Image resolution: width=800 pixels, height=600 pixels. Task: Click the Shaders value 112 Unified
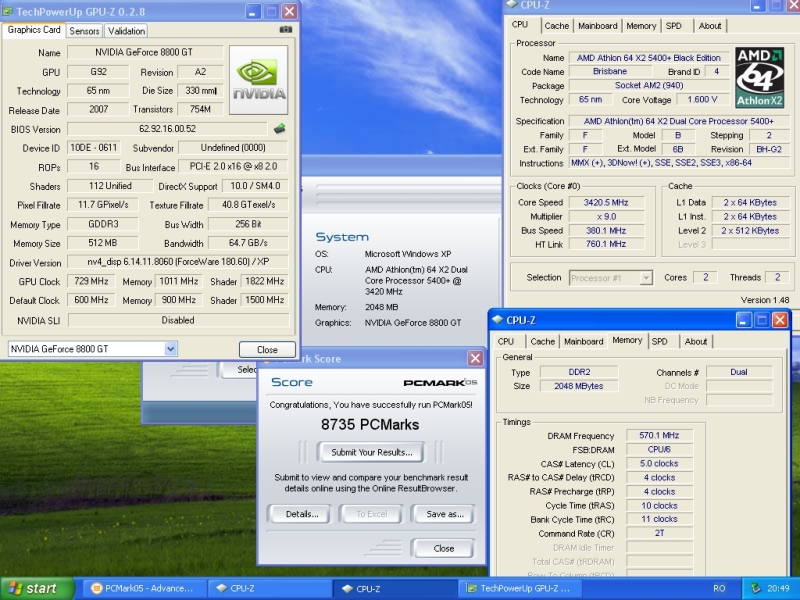tap(110, 186)
